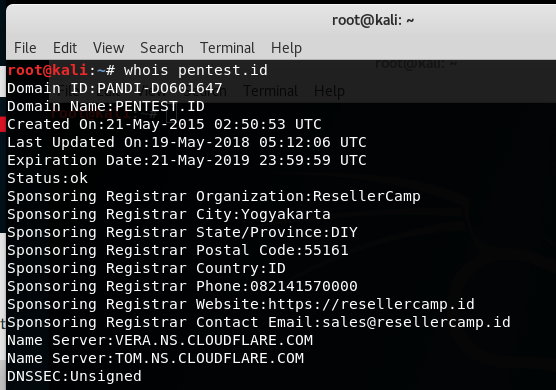Click the DNSSEC:Unsigned line

click(x=74, y=377)
